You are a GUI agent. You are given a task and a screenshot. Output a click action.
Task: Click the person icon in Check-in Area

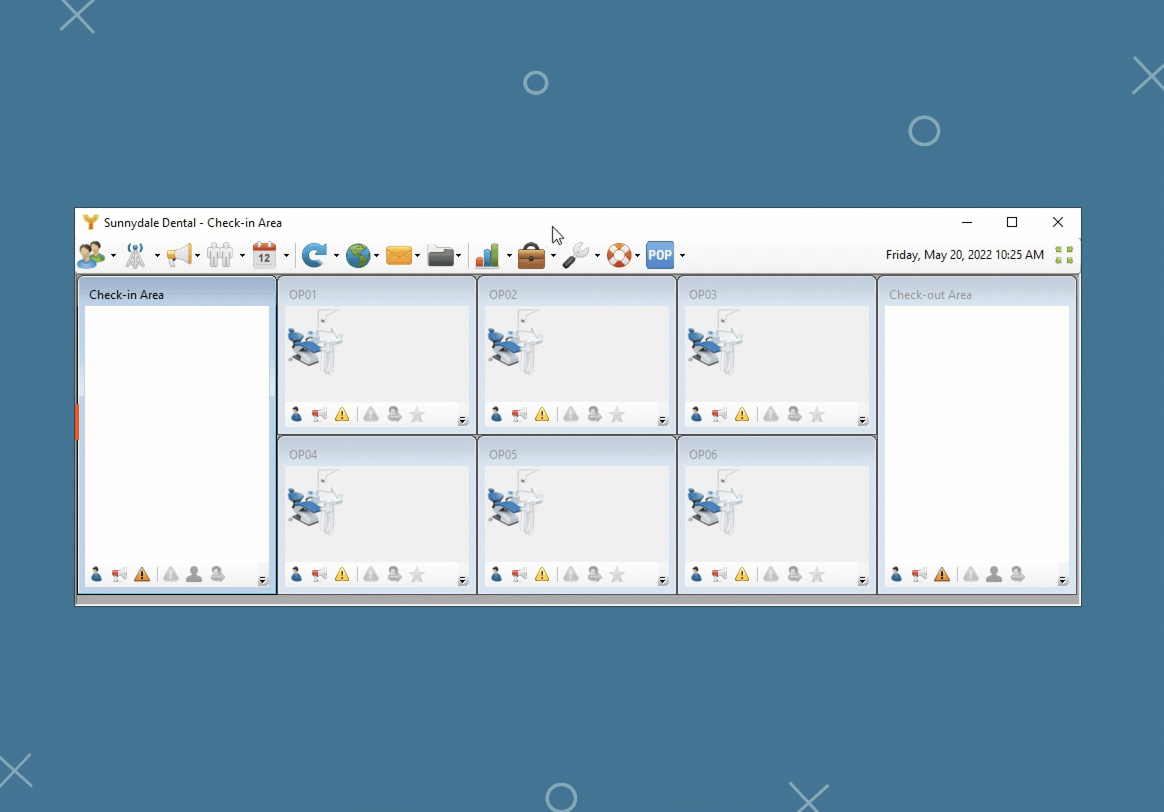97,574
